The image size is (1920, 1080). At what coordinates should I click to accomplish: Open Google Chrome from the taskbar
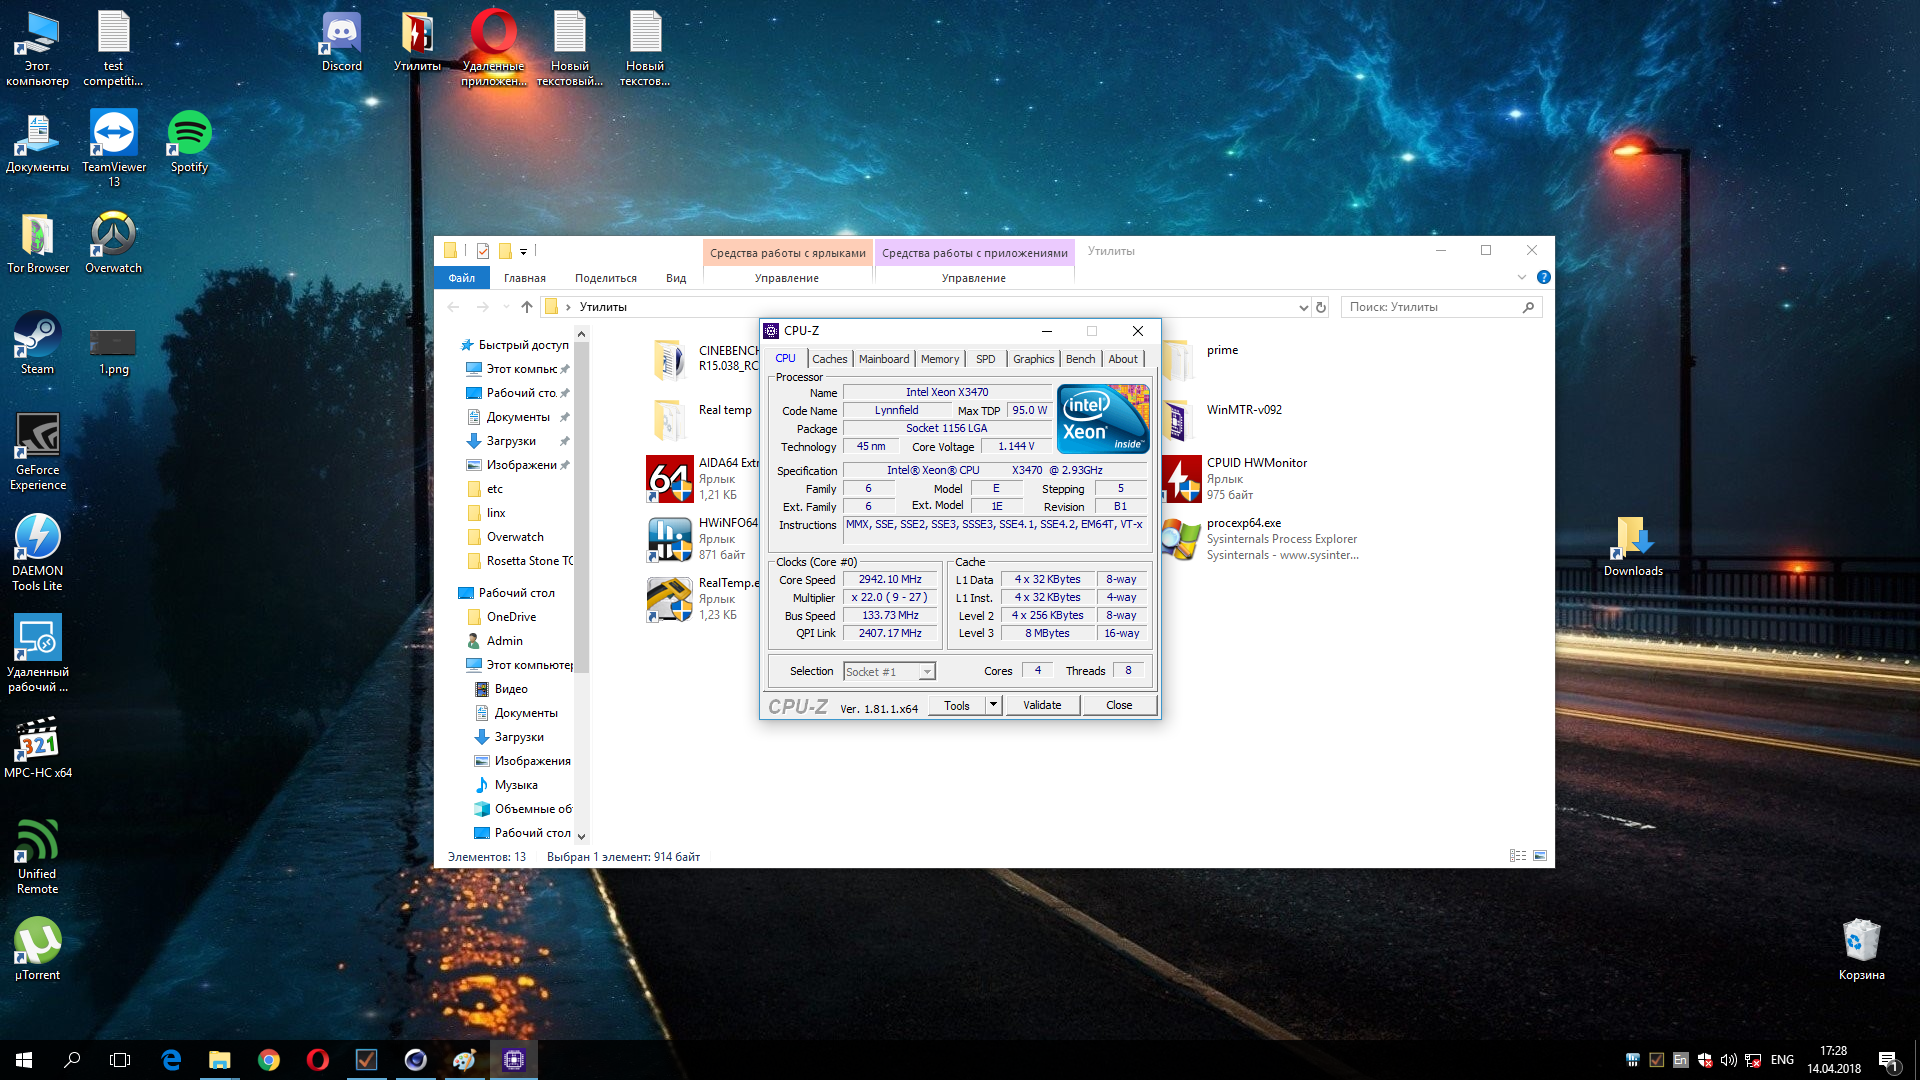click(x=269, y=1060)
